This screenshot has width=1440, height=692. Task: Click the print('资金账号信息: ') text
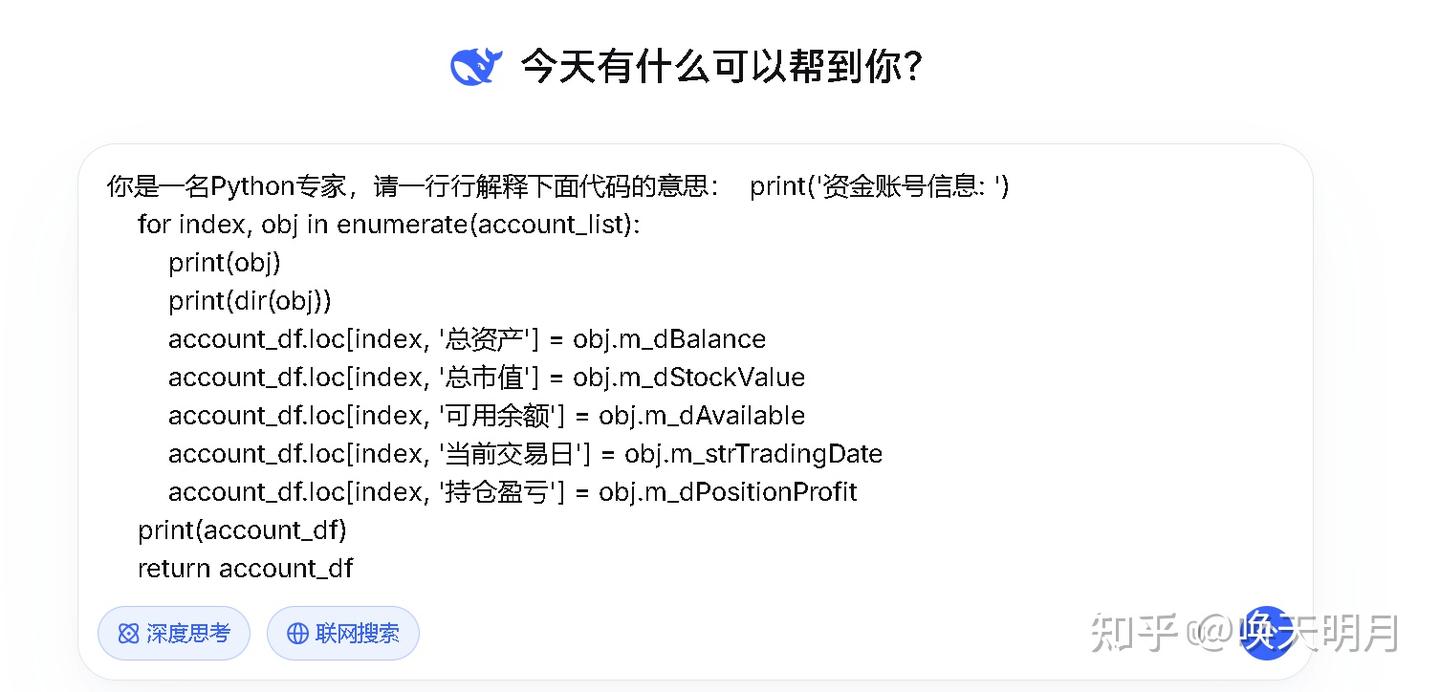[879, 186]
